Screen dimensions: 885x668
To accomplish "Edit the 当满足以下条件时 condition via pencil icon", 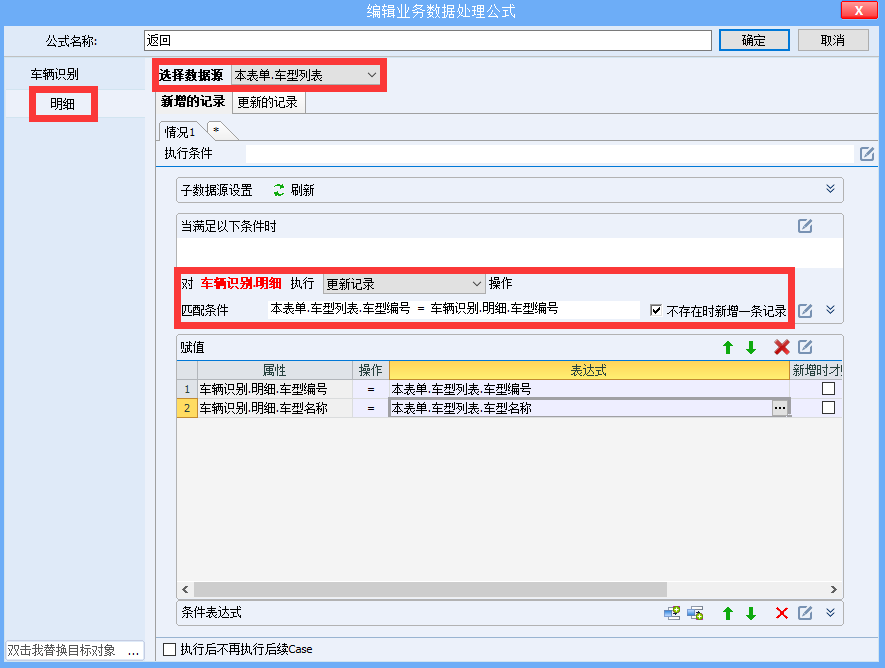I will (x=805, y=226).
